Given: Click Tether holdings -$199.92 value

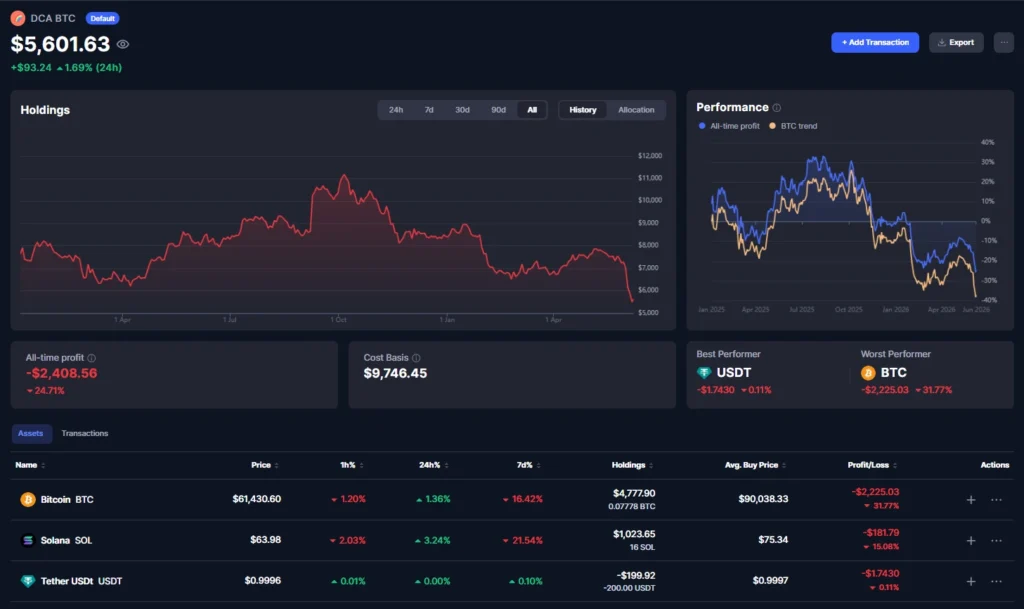Looking at the screenshot, I should point(635,575).
